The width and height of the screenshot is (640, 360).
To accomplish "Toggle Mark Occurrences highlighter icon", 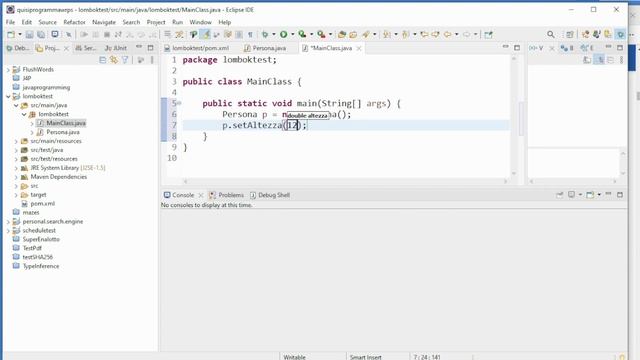I will click(x=206, y=35).
